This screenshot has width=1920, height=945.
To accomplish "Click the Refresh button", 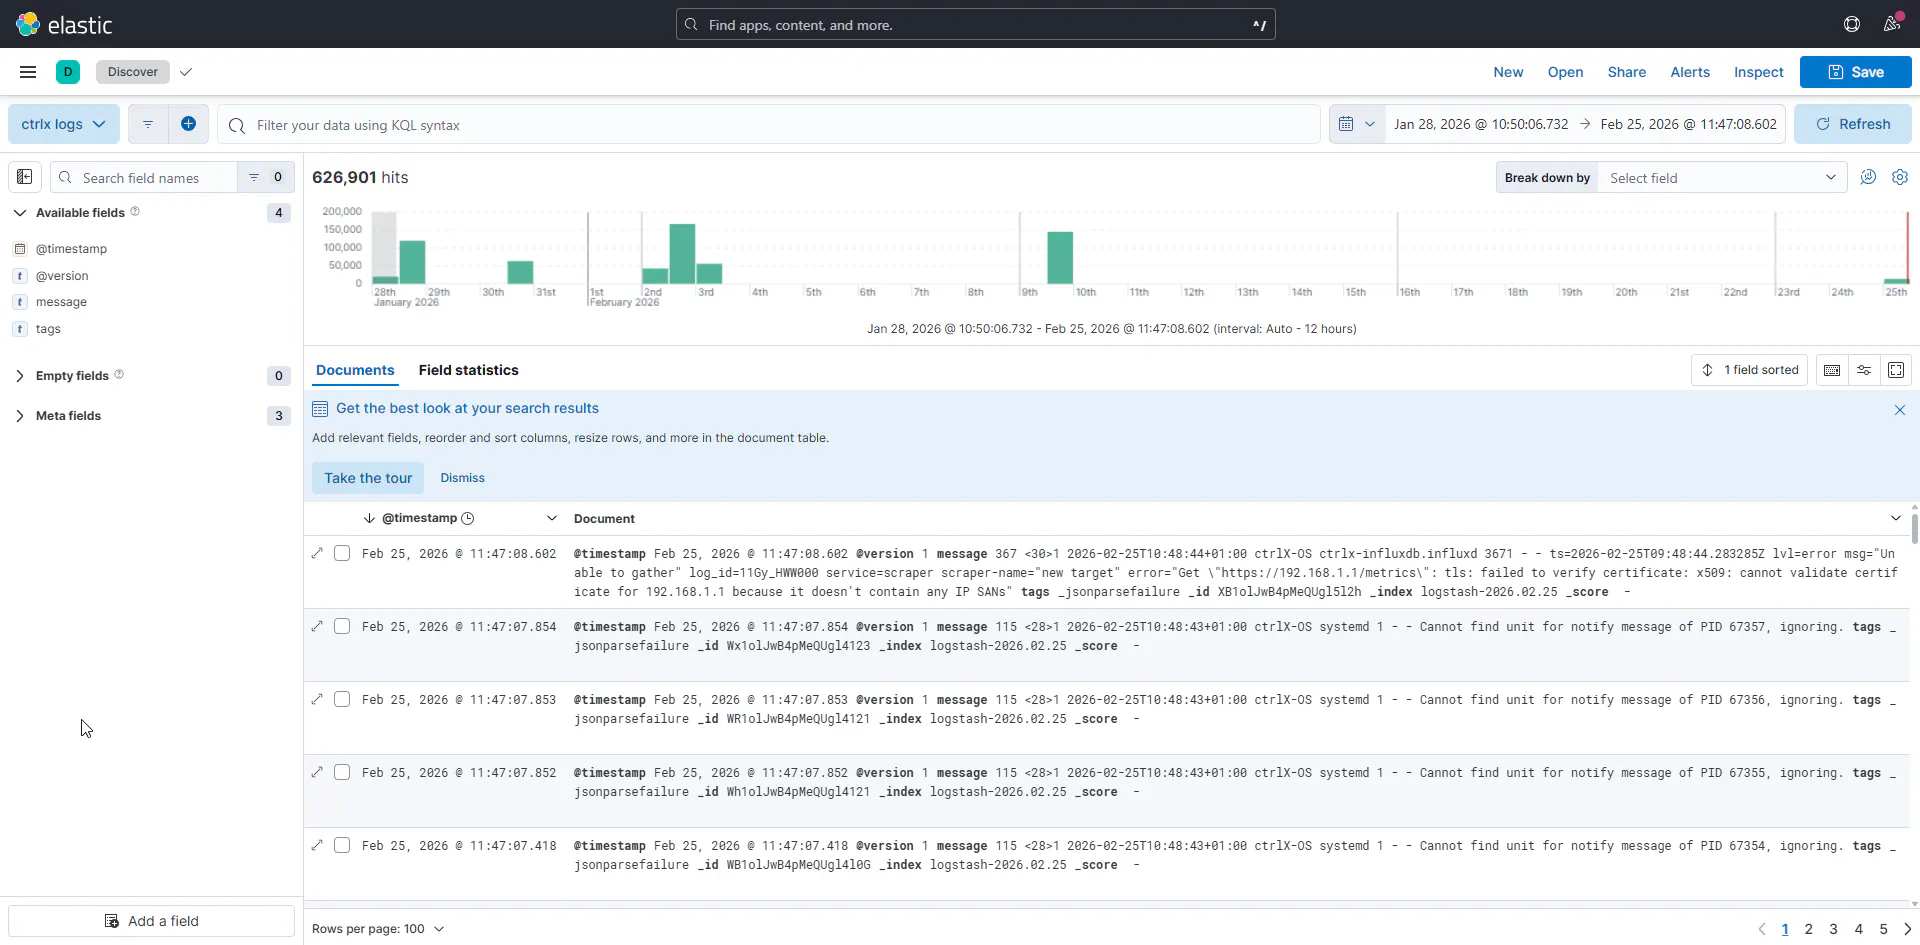I will [1852, 124].
